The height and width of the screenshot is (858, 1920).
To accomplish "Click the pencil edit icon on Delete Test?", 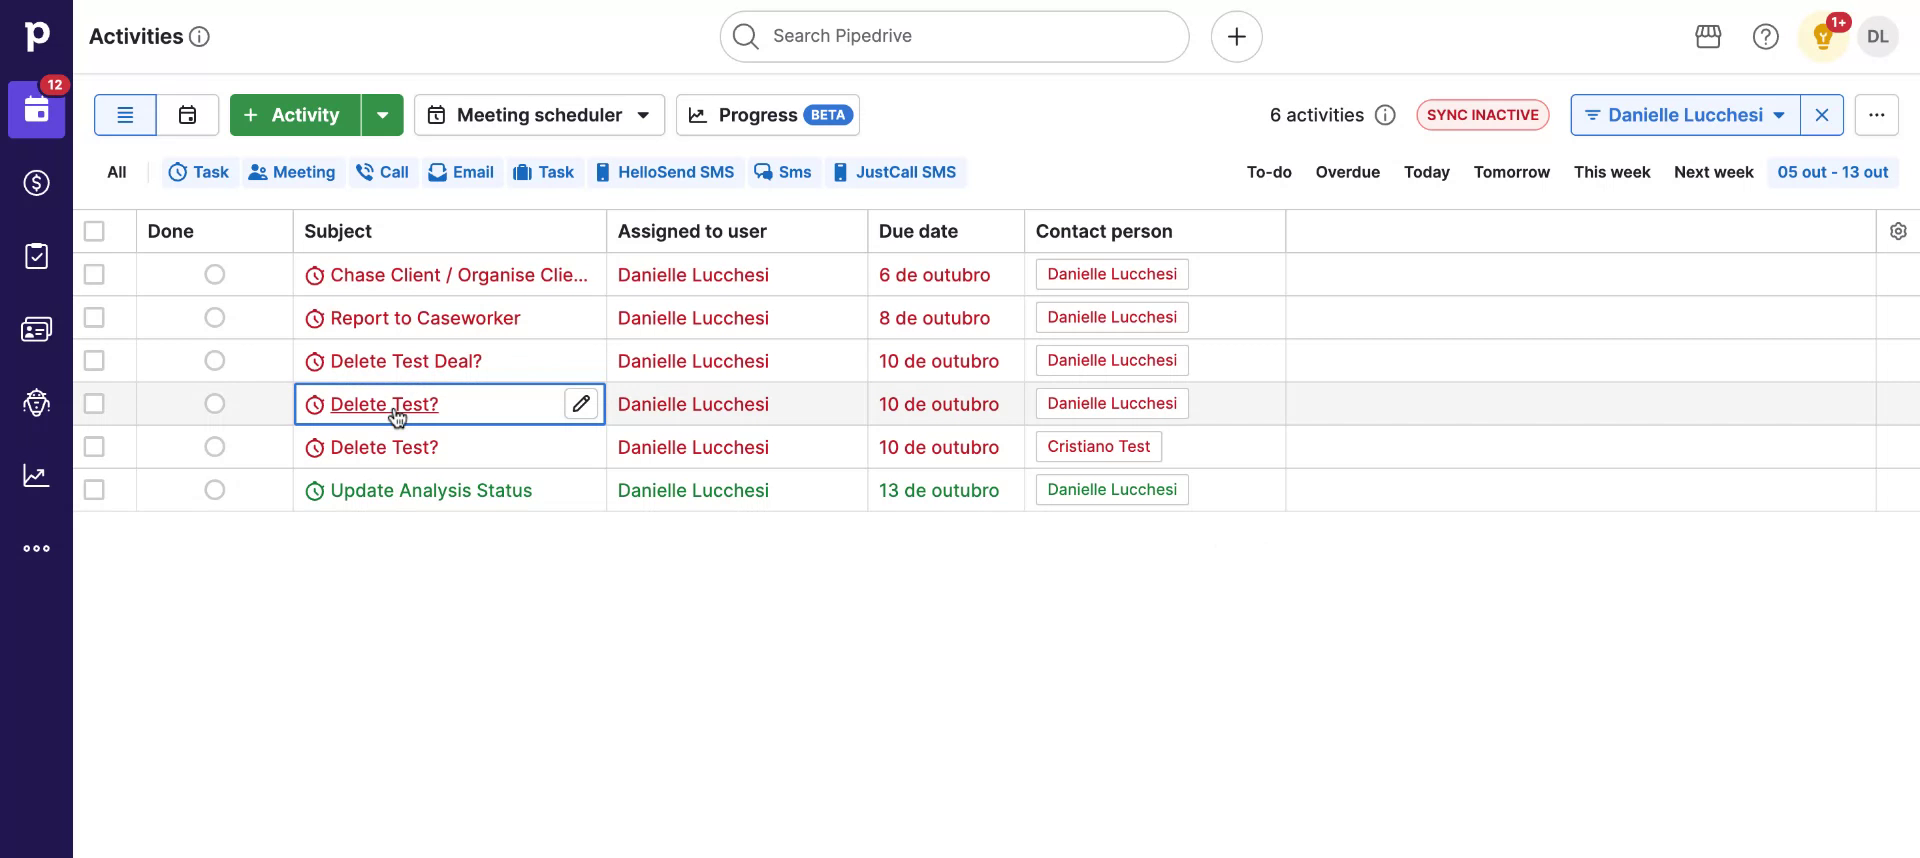I will click(x=581, y=404).
